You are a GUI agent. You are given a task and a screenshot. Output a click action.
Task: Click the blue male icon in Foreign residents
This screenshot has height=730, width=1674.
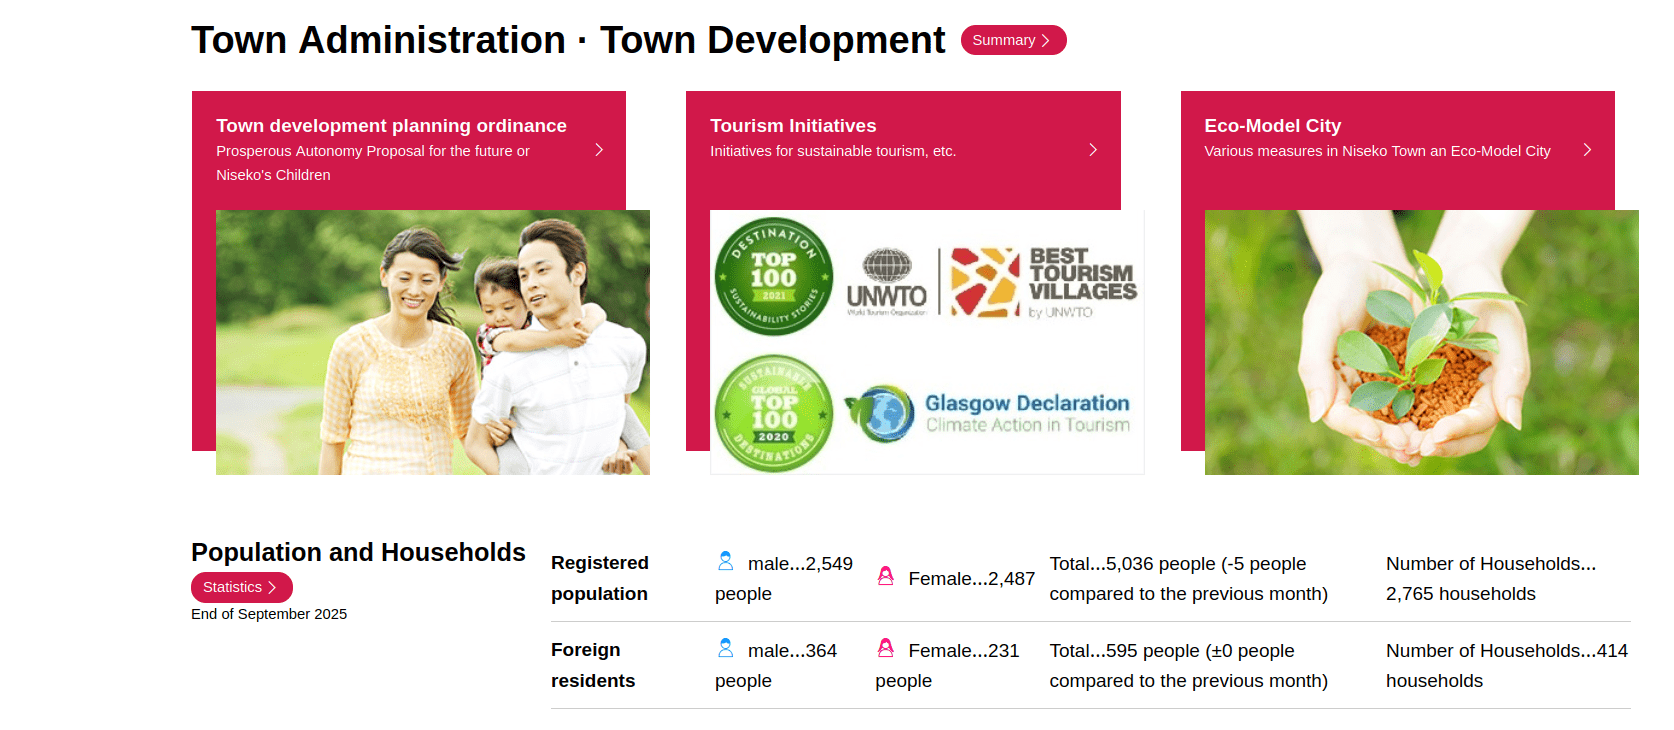(x=726, y=649)
